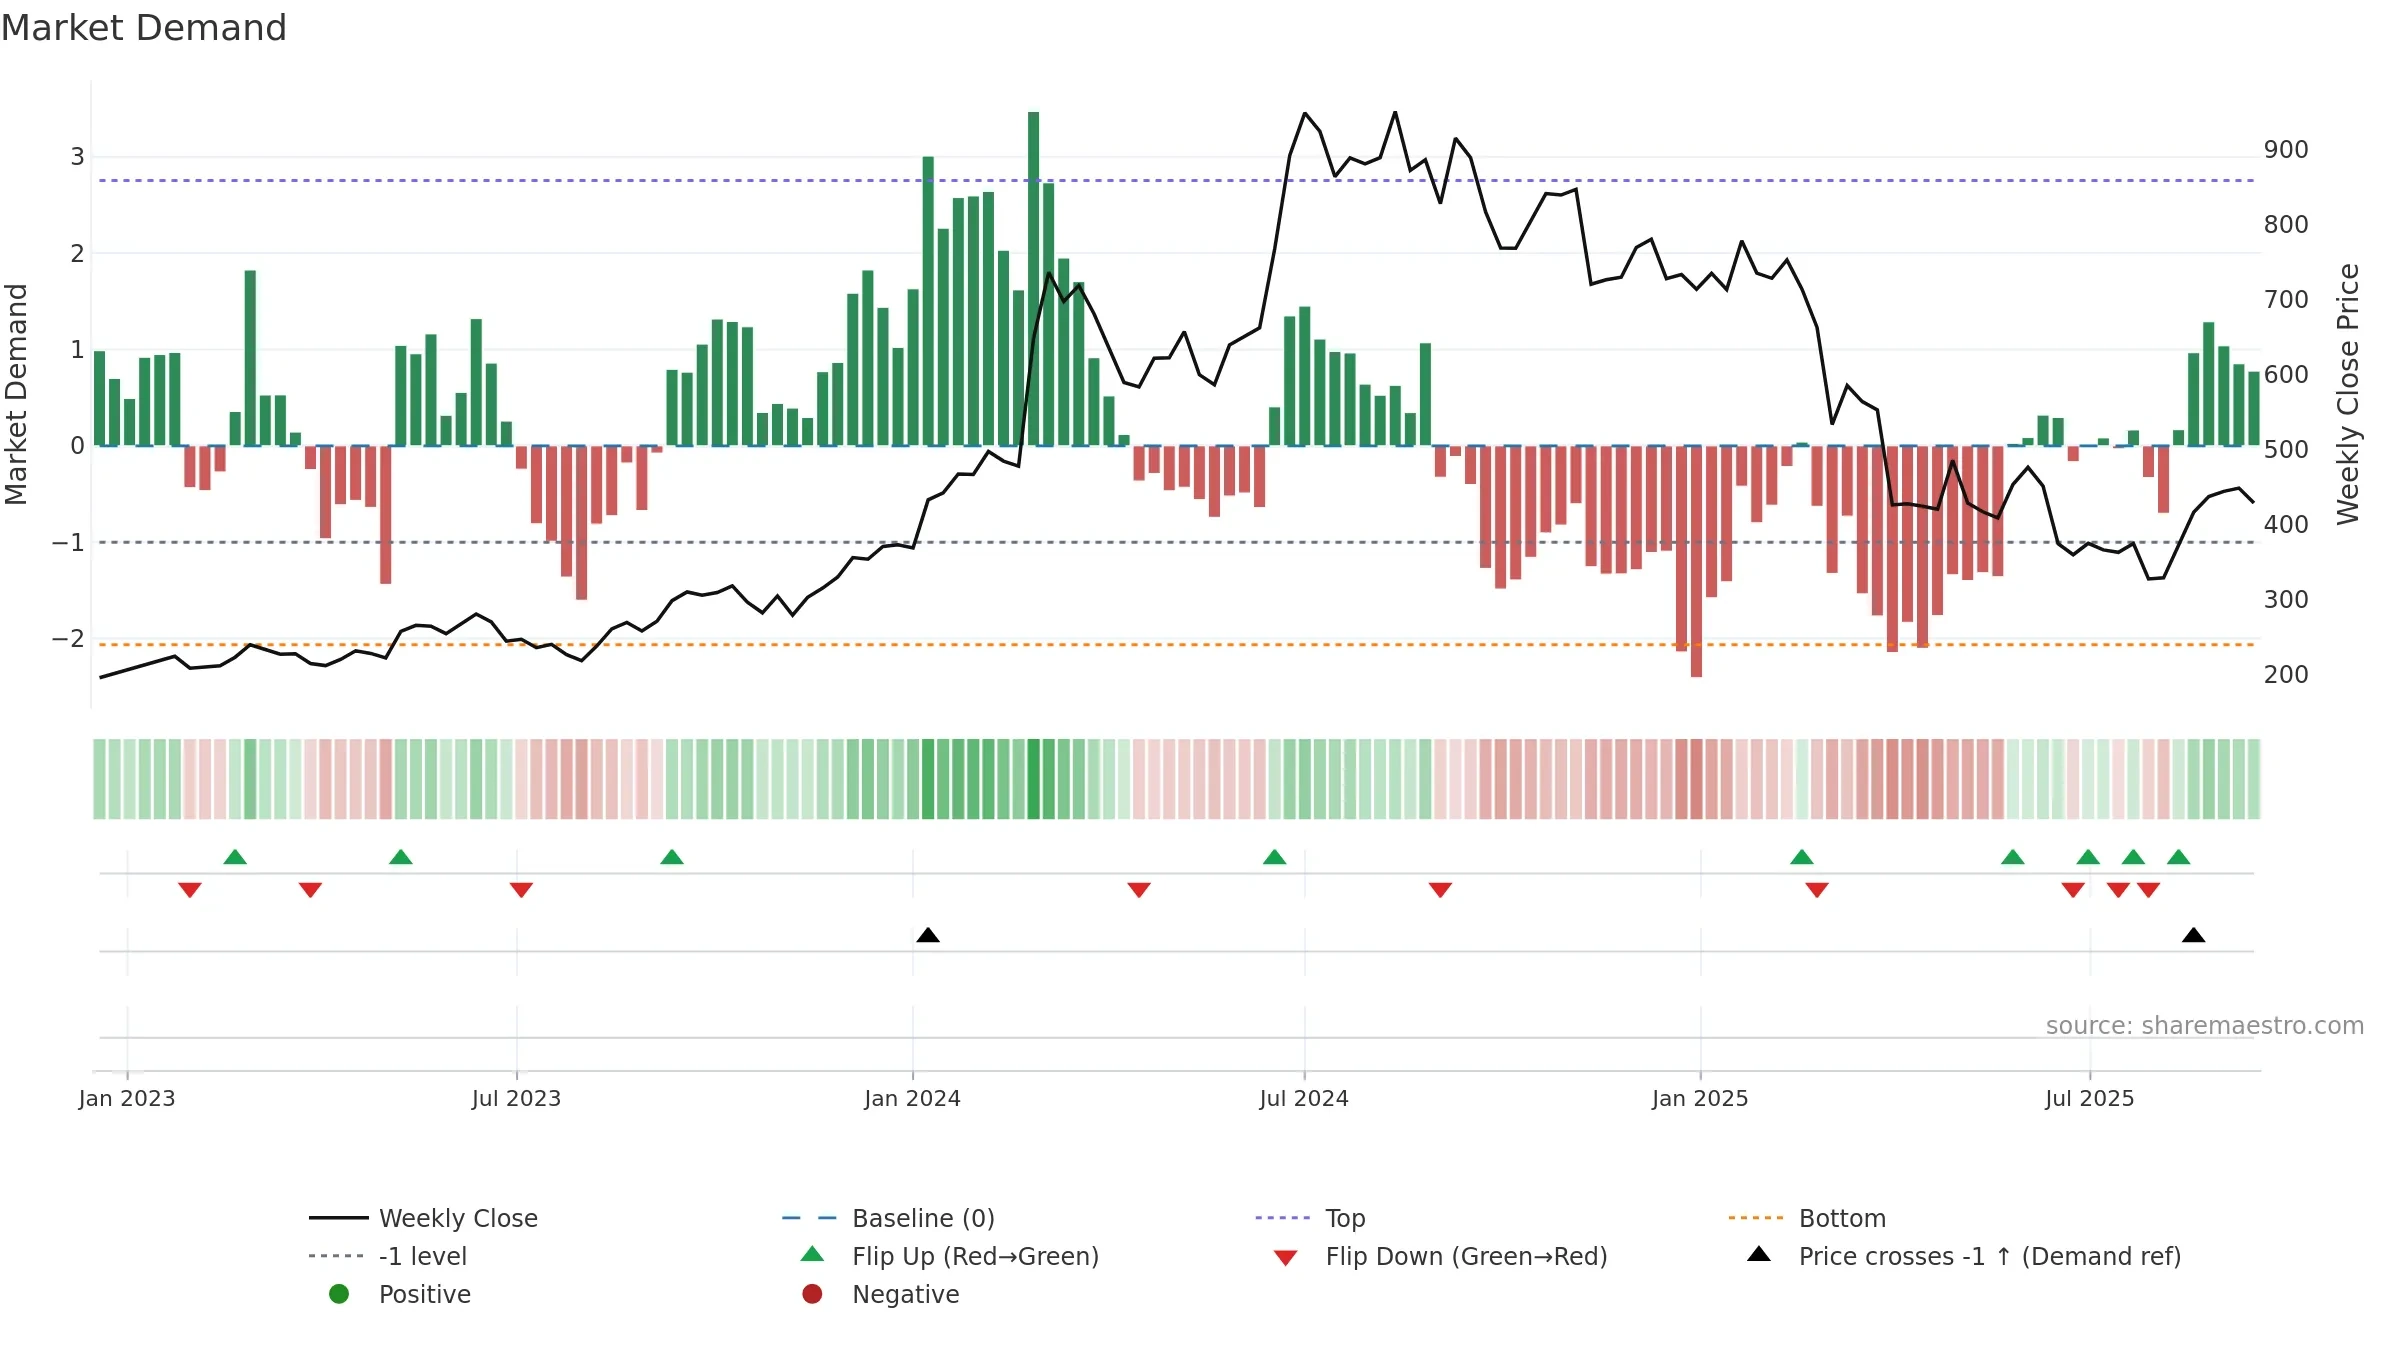Click the Jan 2025 axis label
Image resolution: width=2400 pixels, height=1350 pixels.
click(1701, 1098)
